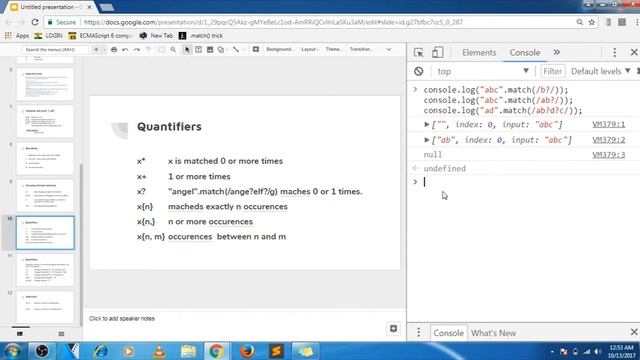
Task: Reload the page with refresh button
Action: (35, 22)
